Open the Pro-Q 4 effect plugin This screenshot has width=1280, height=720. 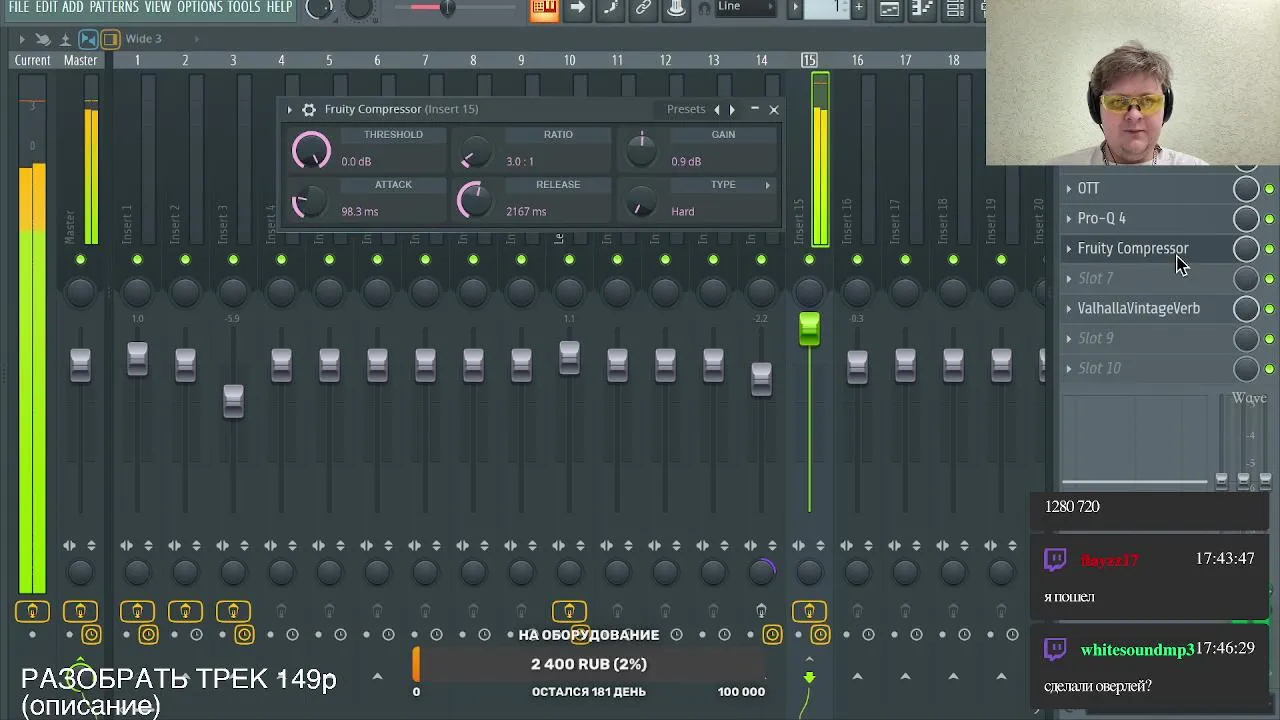(1101, 218)
